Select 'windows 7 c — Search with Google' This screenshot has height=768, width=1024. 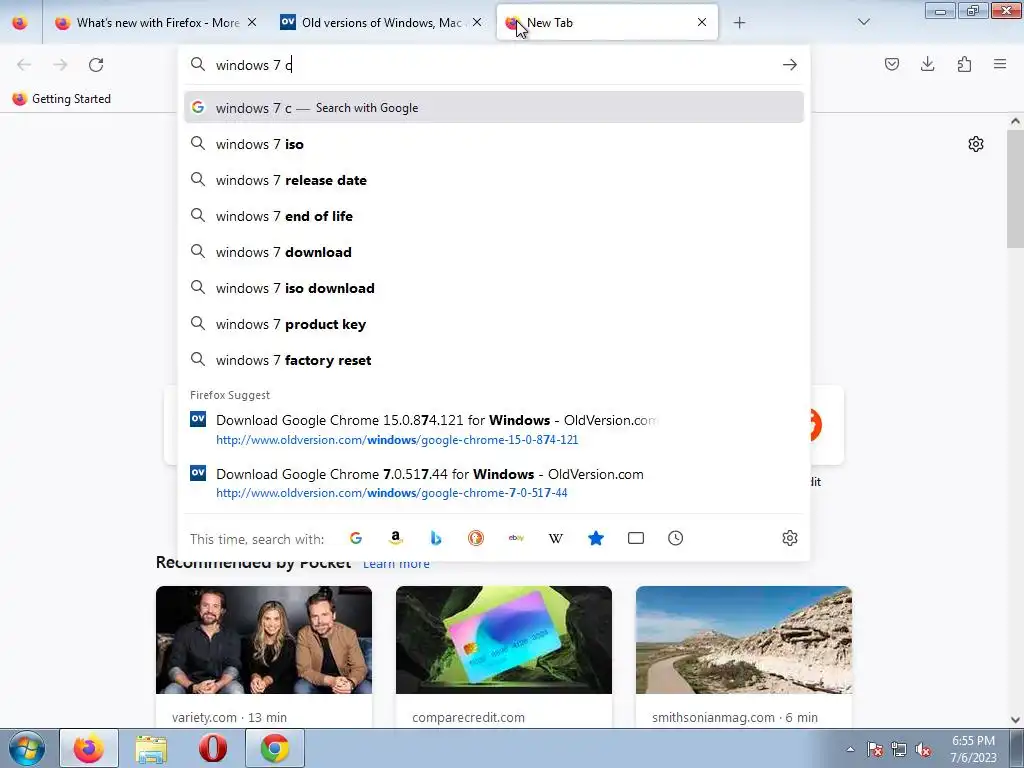[x=494, y=108]
